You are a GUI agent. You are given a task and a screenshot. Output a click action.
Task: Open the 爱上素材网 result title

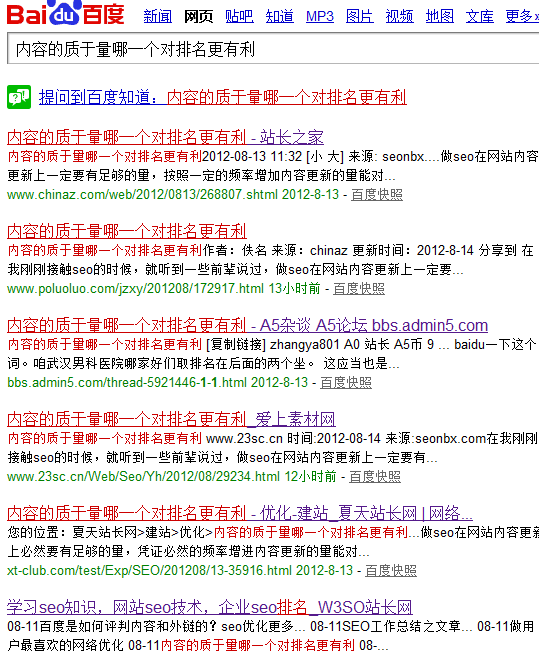[171, 419]
